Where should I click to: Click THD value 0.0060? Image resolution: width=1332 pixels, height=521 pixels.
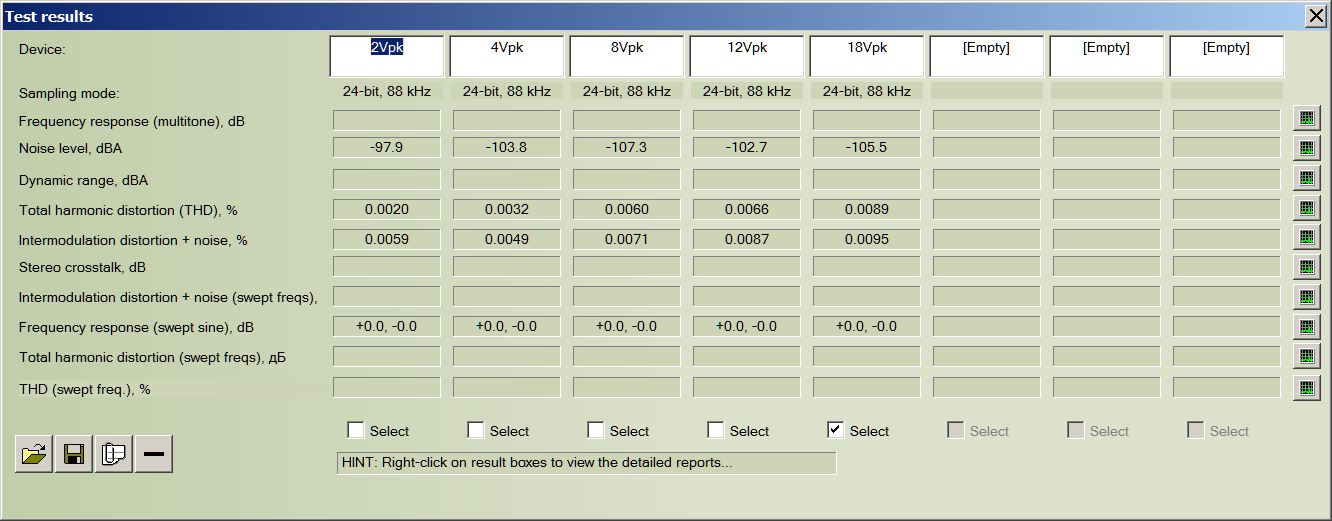point(627,209)
